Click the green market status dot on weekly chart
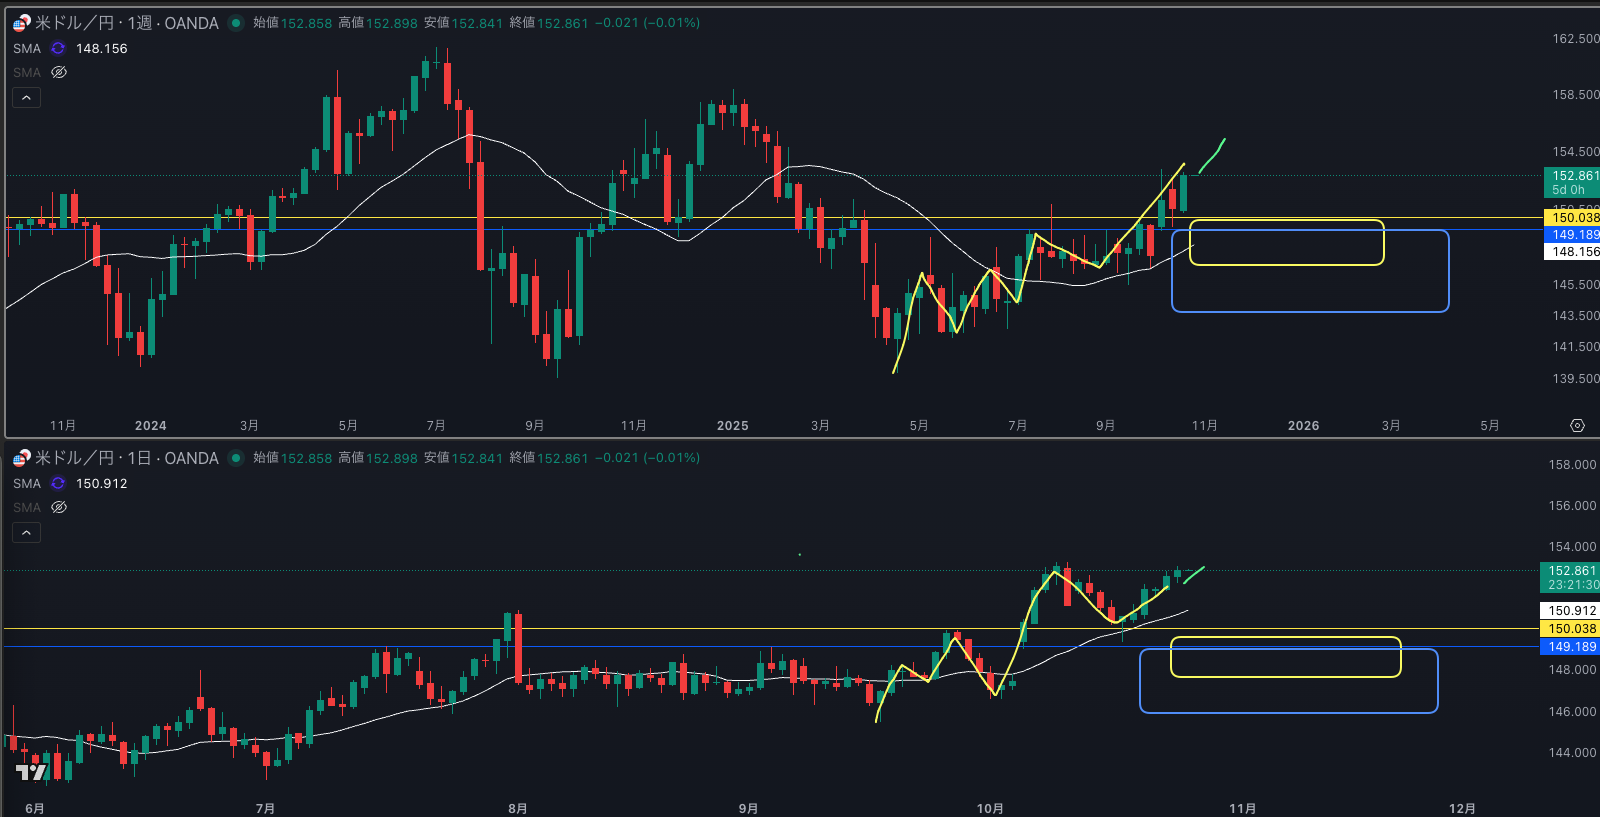1600x817 pixels. [x=236, y=23]
